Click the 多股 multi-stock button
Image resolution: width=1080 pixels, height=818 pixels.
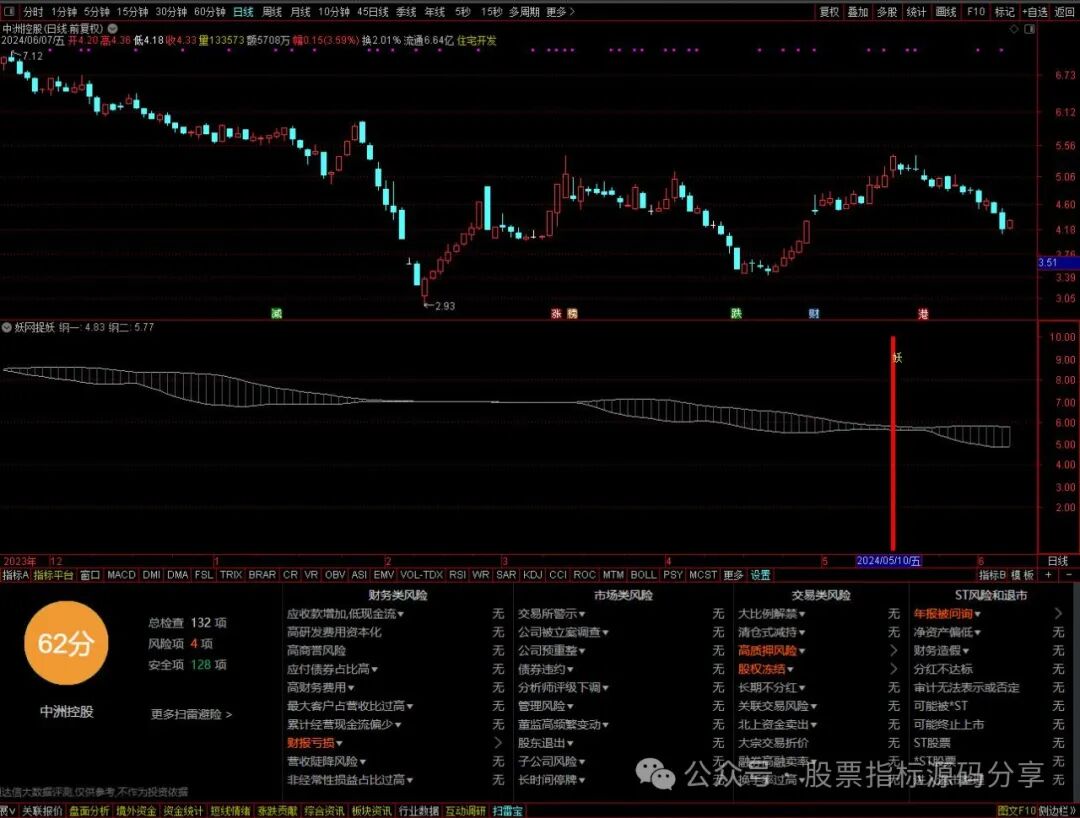point(887,12)
